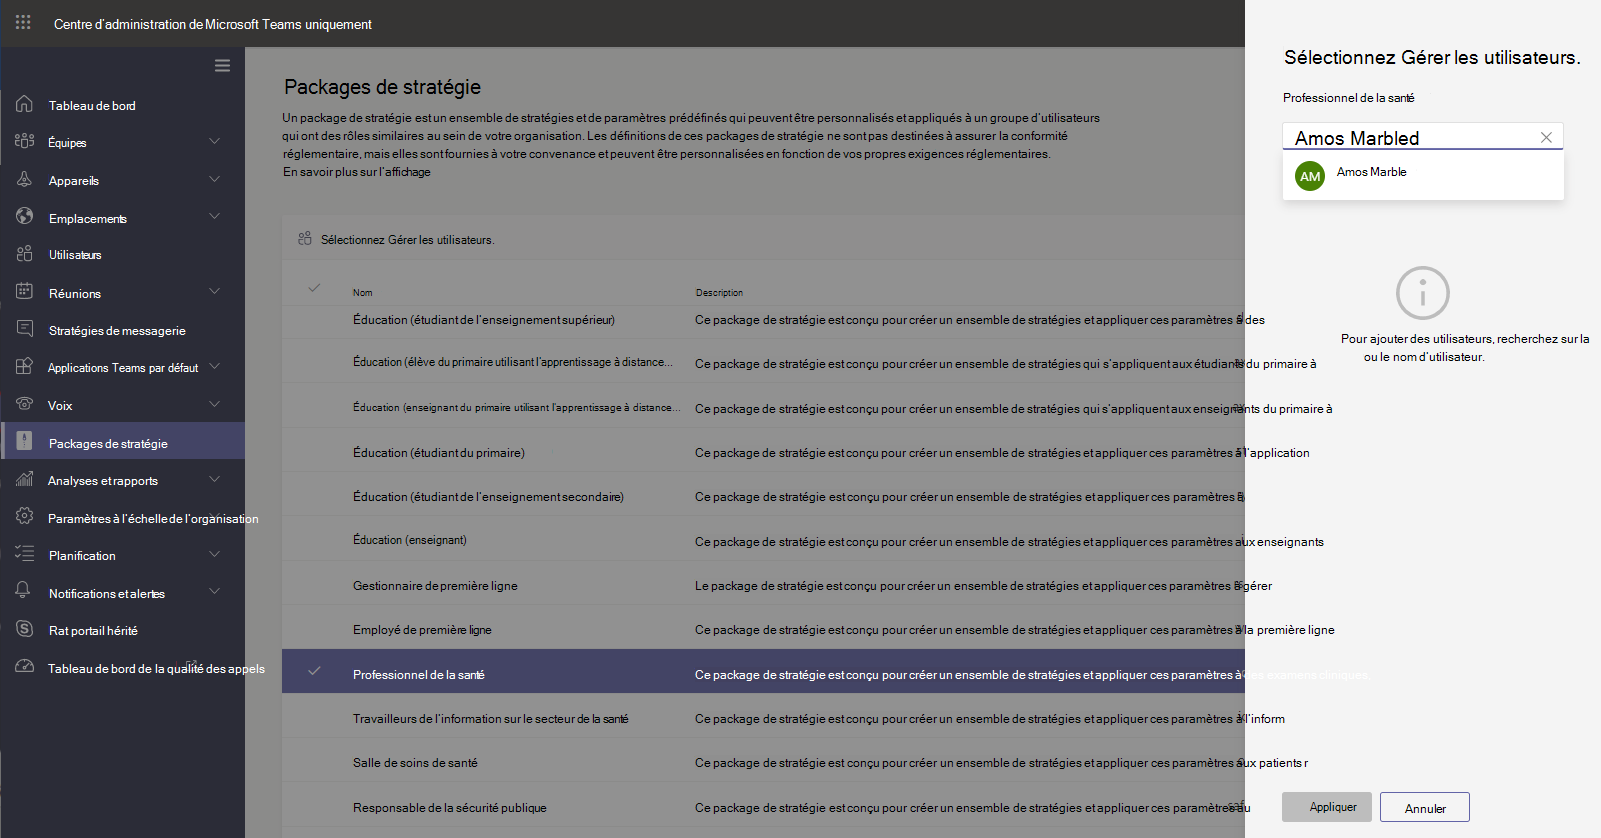Open Travailleurs de l'information sur le secteur de la santé
This screenshot has width=1601, height=838.
pos(491,719)
